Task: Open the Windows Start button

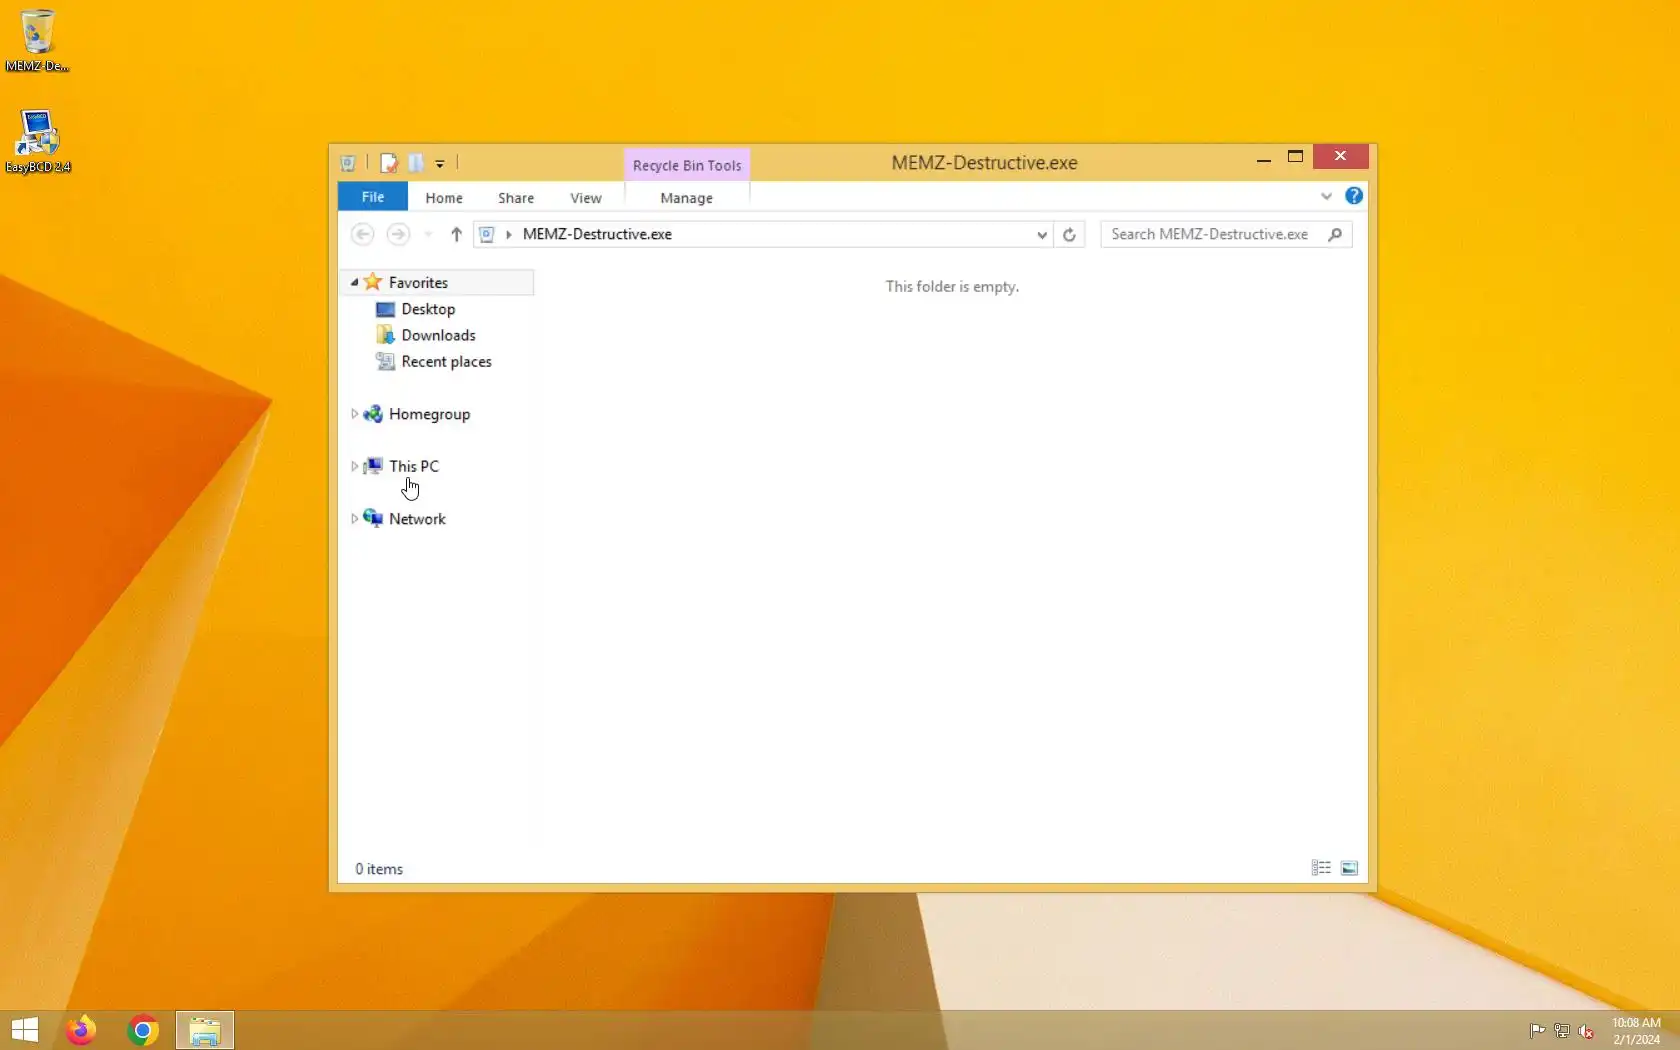Action: point(24,1030)
